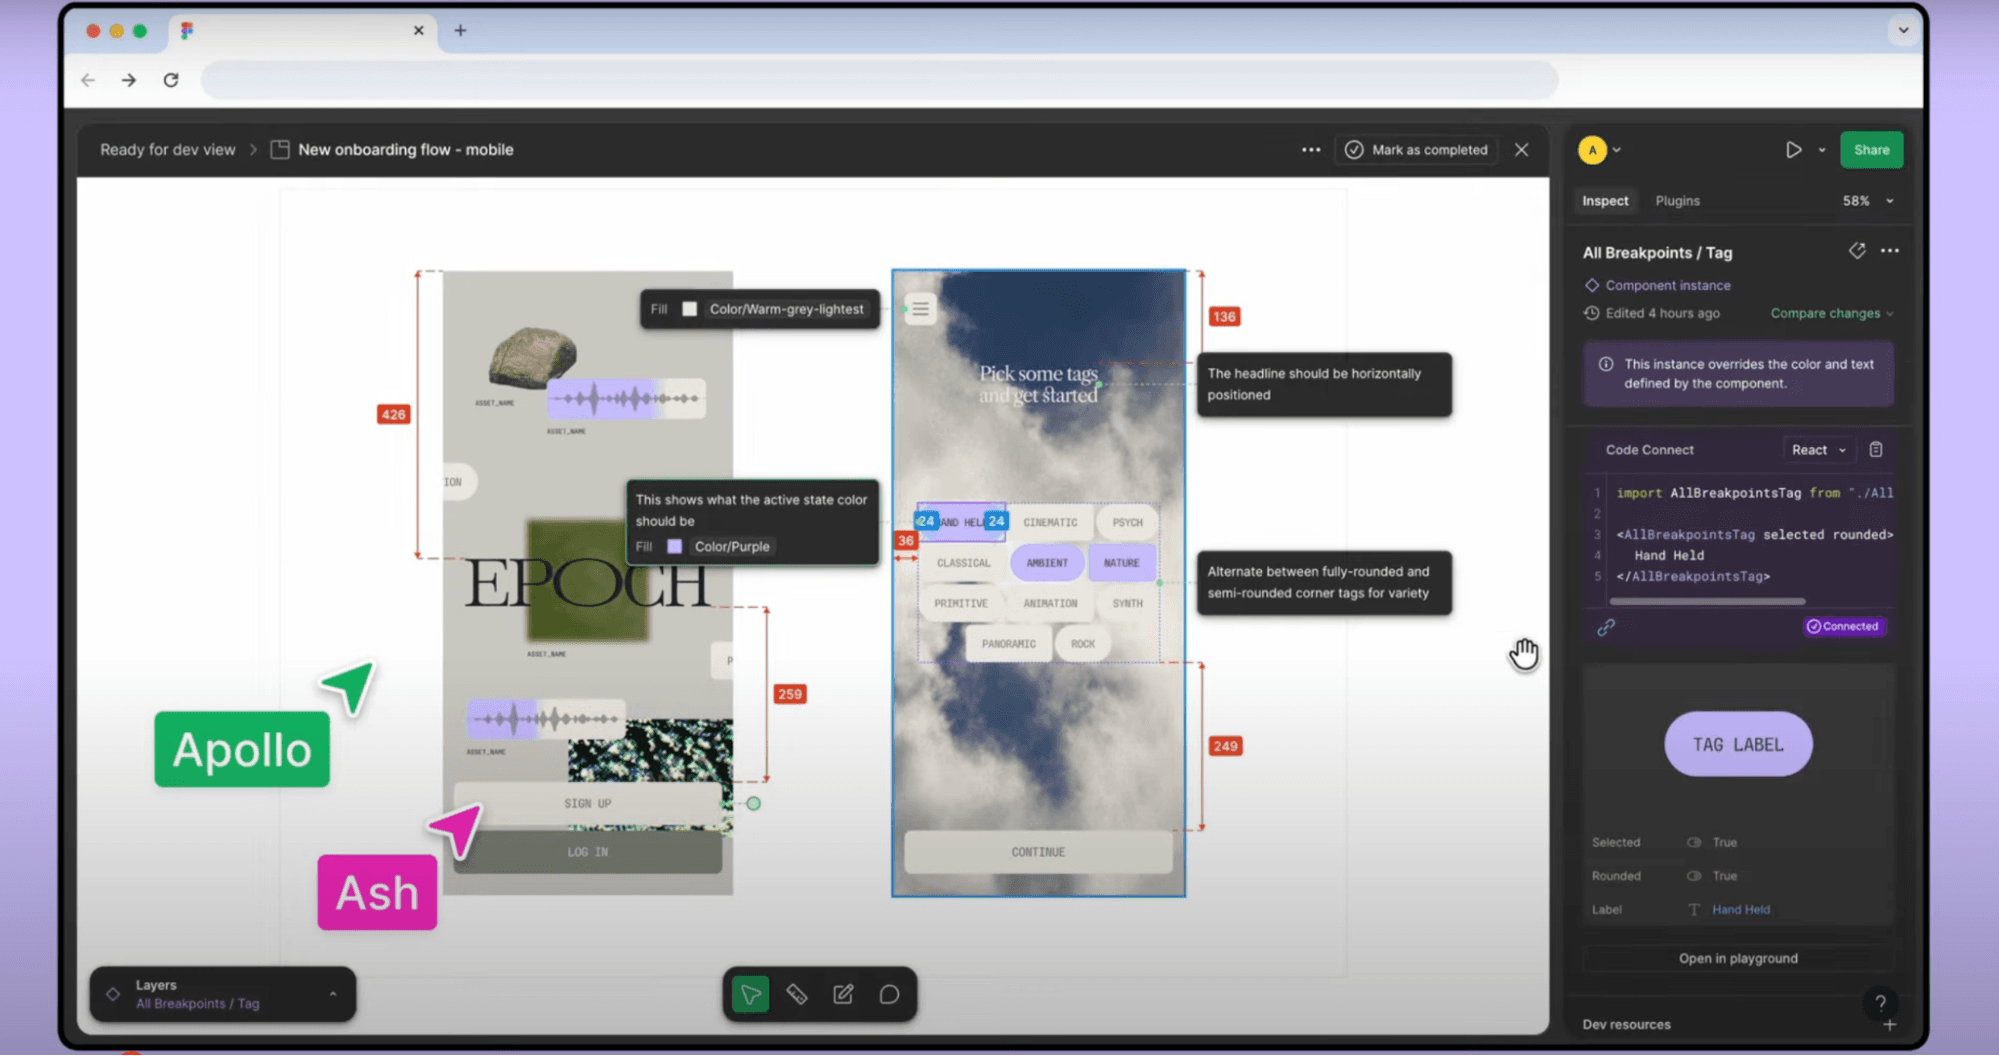The image size is (1999, 1056).
Task: Toggle the Selected property switch
Action: click(x=1694, y=842)
